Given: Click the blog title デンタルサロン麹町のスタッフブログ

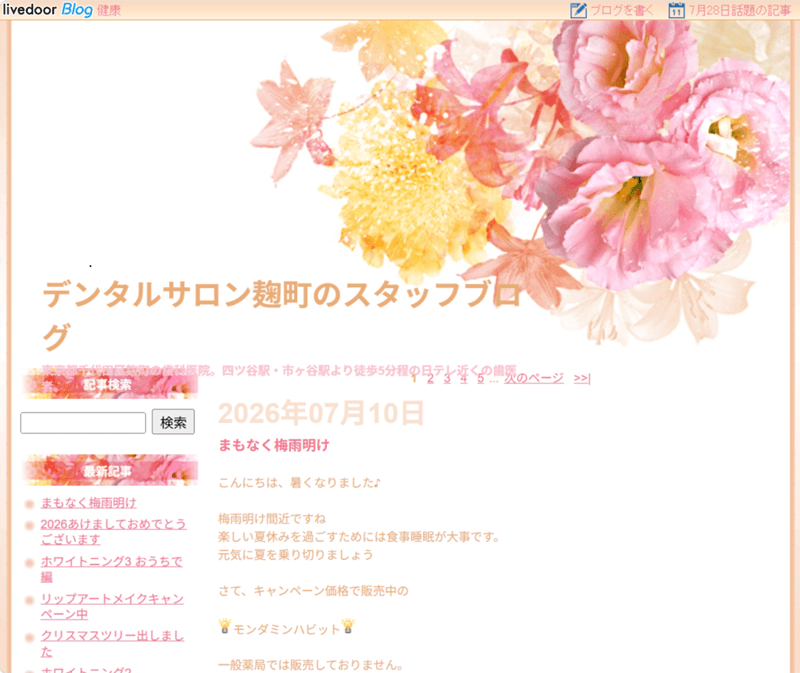Looking at the screenshot, I should pyautogui.click(x=282, y=315).
